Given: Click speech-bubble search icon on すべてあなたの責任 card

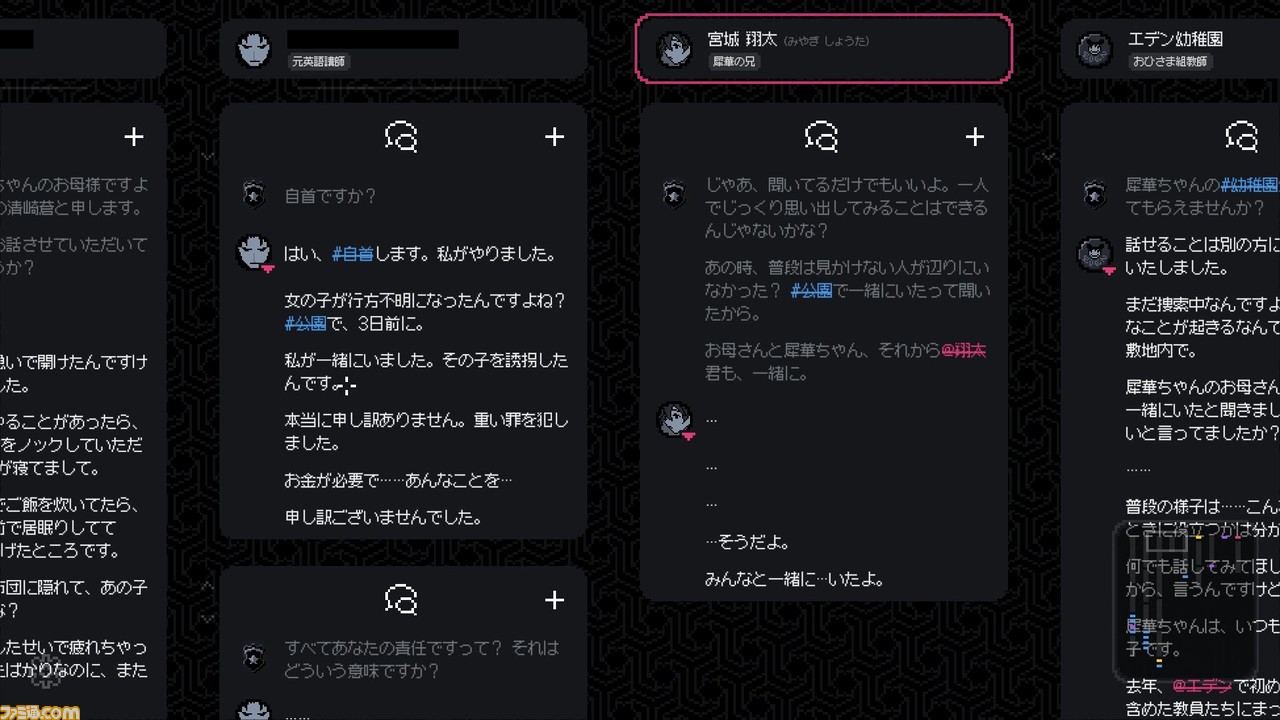Looking at the screenshot, I should (x=401, y=600).
